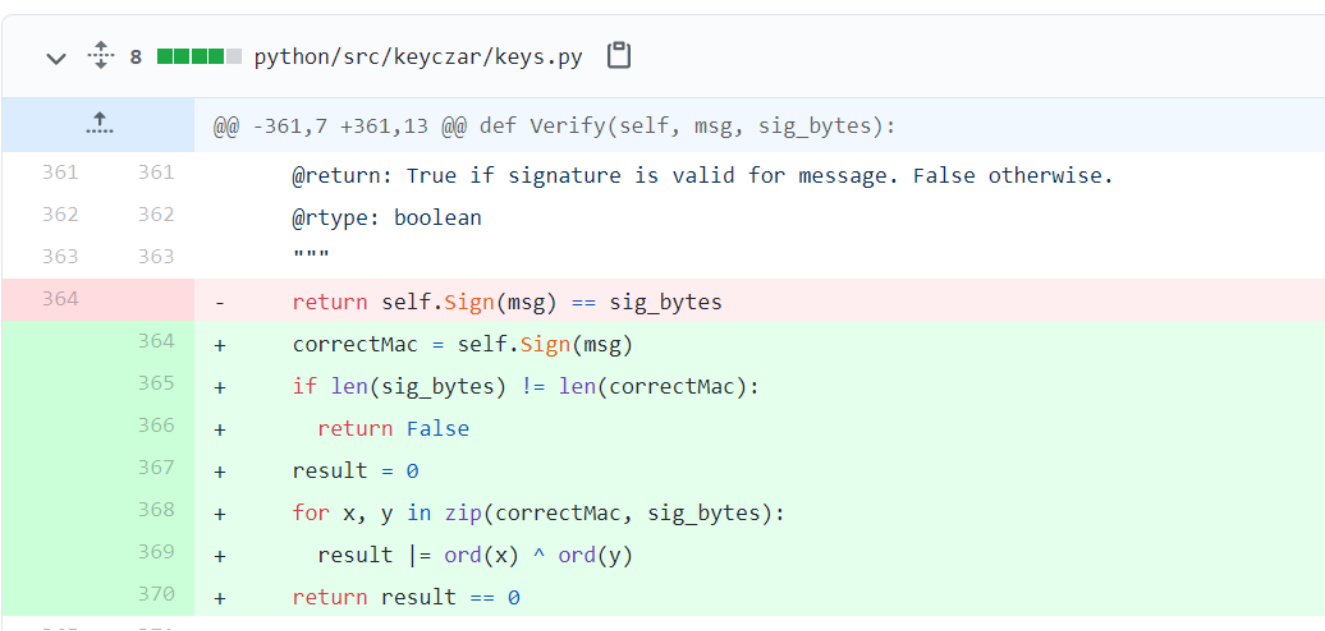
Task: Collapse the keys.py file diff
Action: tap(56, 58)
